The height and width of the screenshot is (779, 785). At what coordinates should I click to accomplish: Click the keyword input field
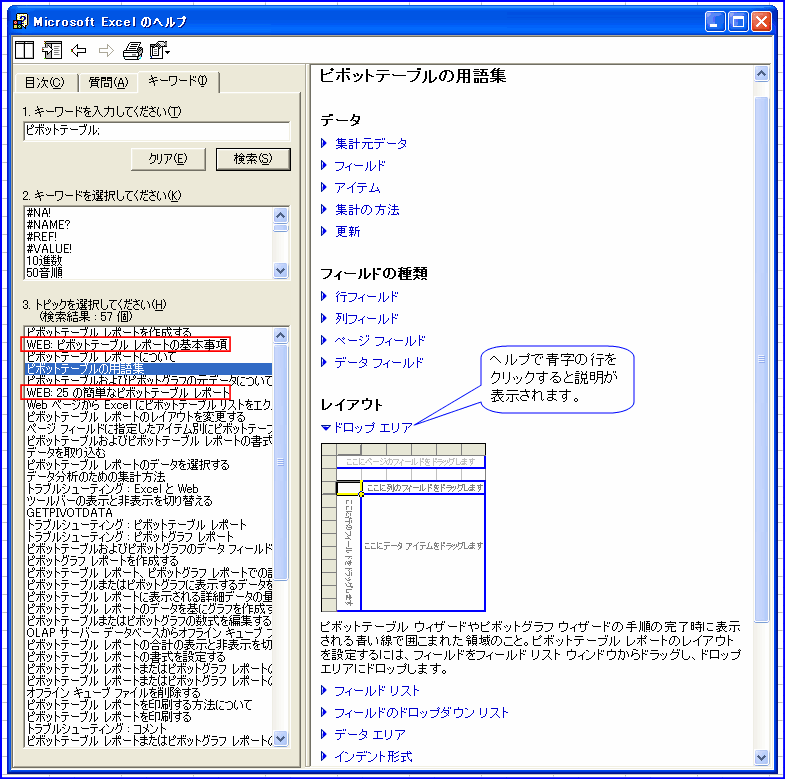point(157,131)
